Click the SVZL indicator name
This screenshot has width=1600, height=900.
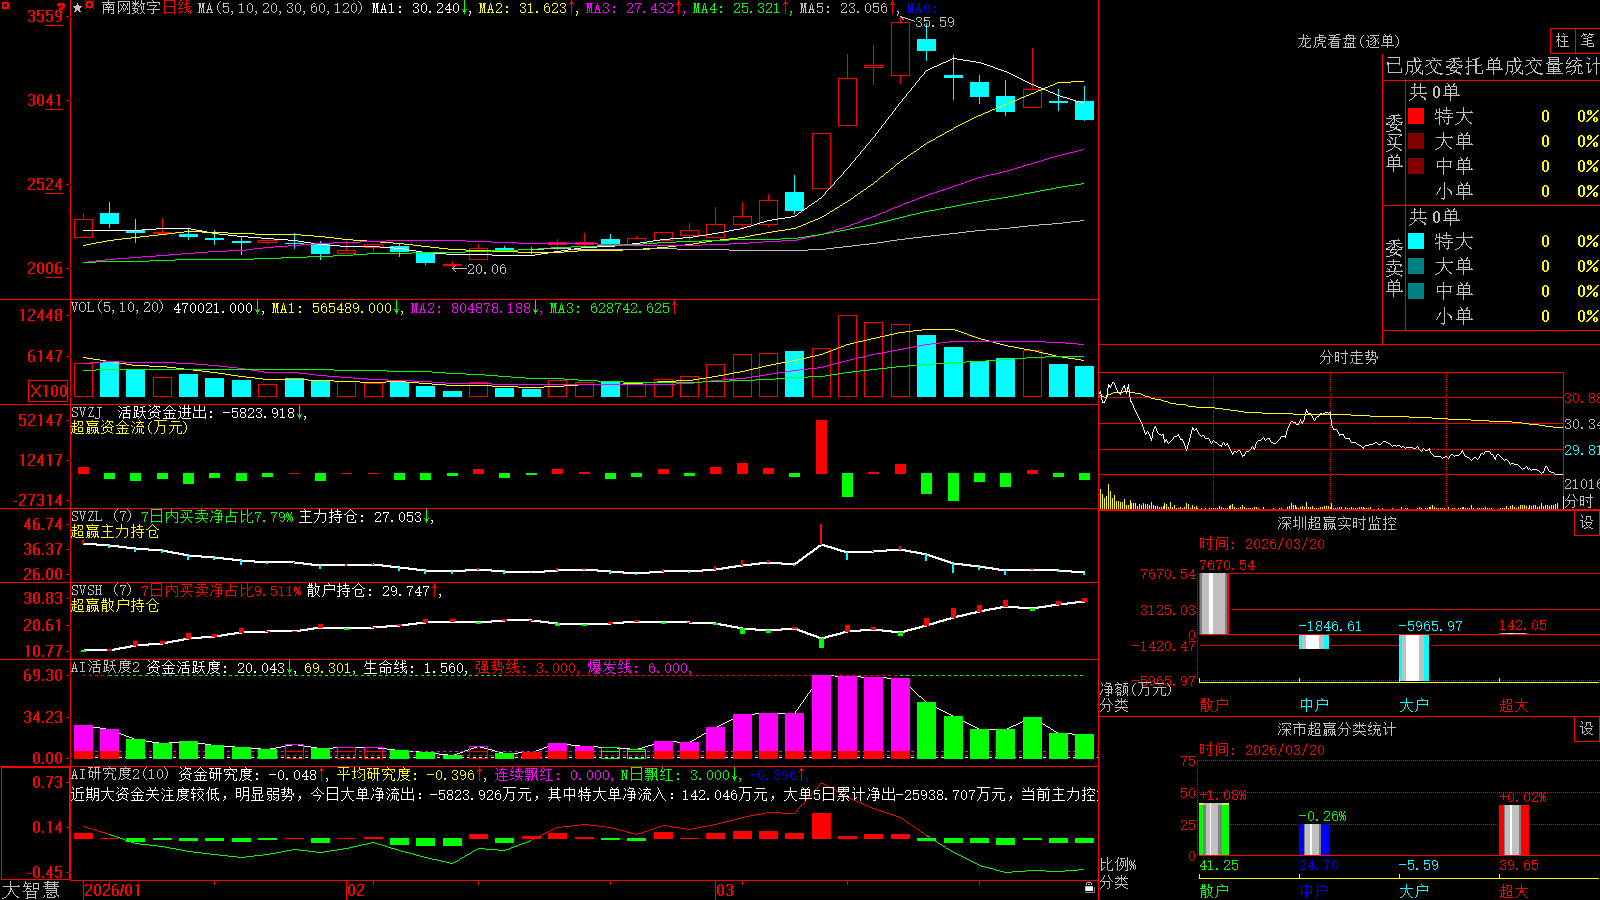86,516
